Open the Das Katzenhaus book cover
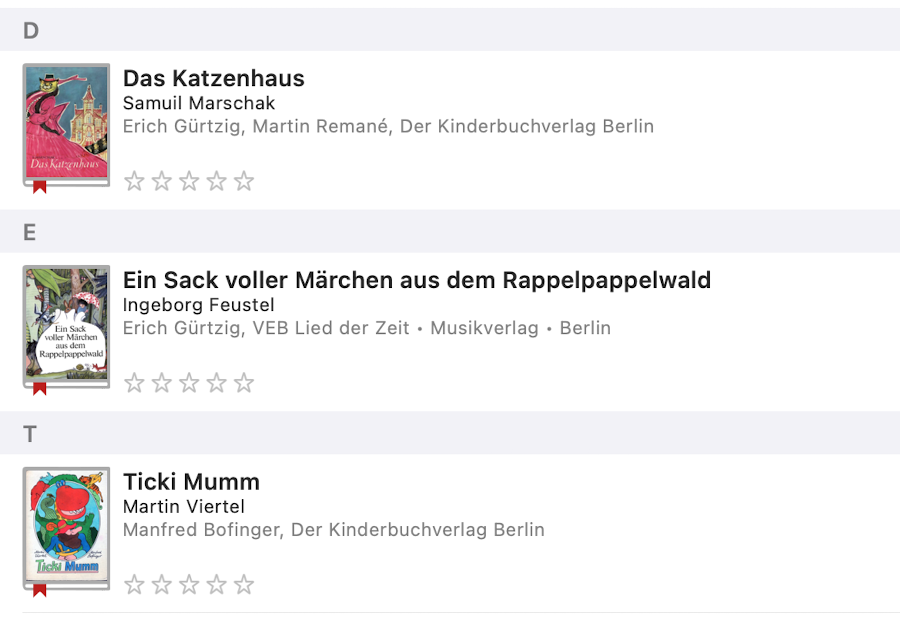This screenshot has width=900, height=634. pyautogui.click(x=66, y=122)
